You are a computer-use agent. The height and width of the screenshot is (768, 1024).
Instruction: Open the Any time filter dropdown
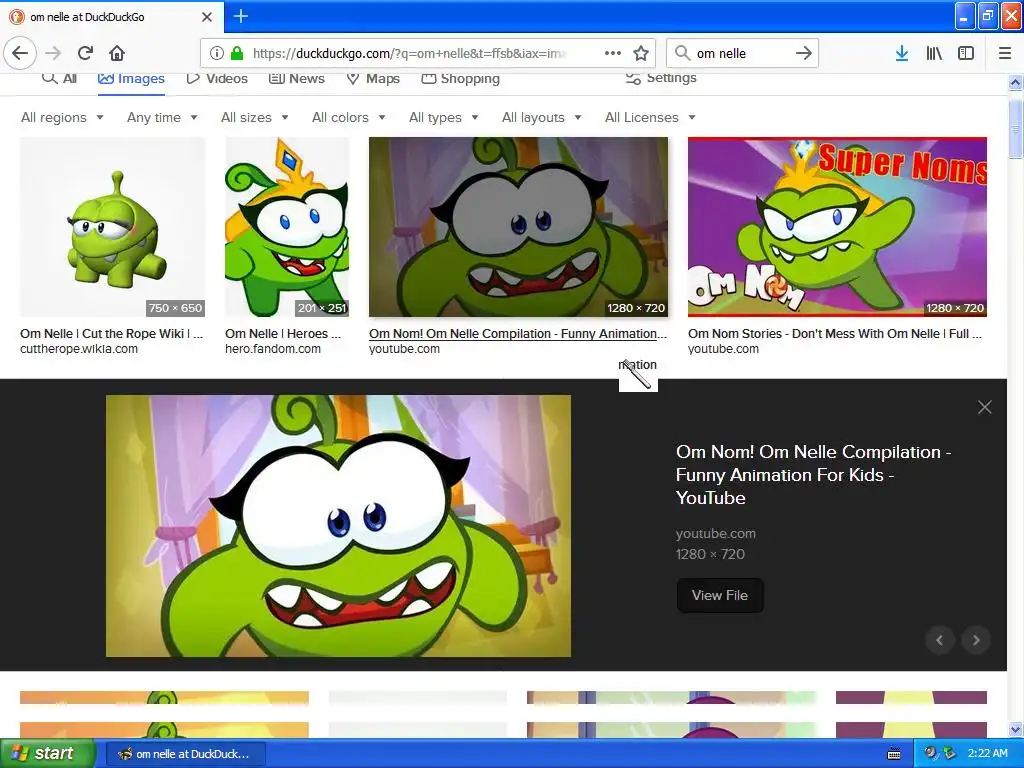click(162, 118)
